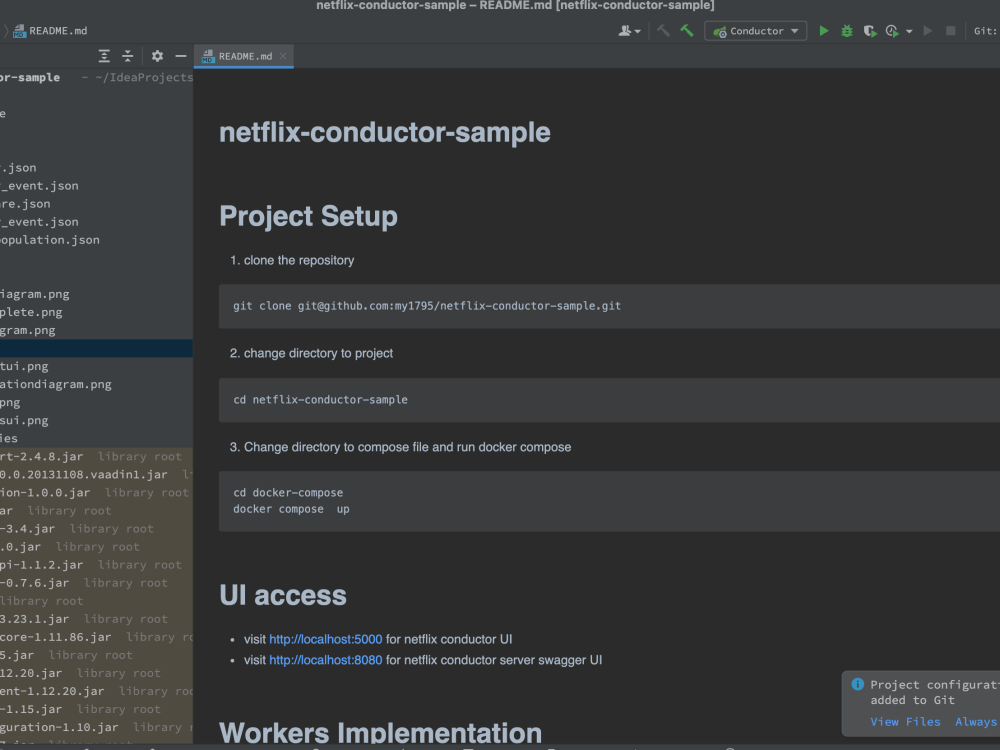The height and width of the screenshot is (750, 1000).
Task: Select the project root 'or-sample' tree row
Action: 96,77
